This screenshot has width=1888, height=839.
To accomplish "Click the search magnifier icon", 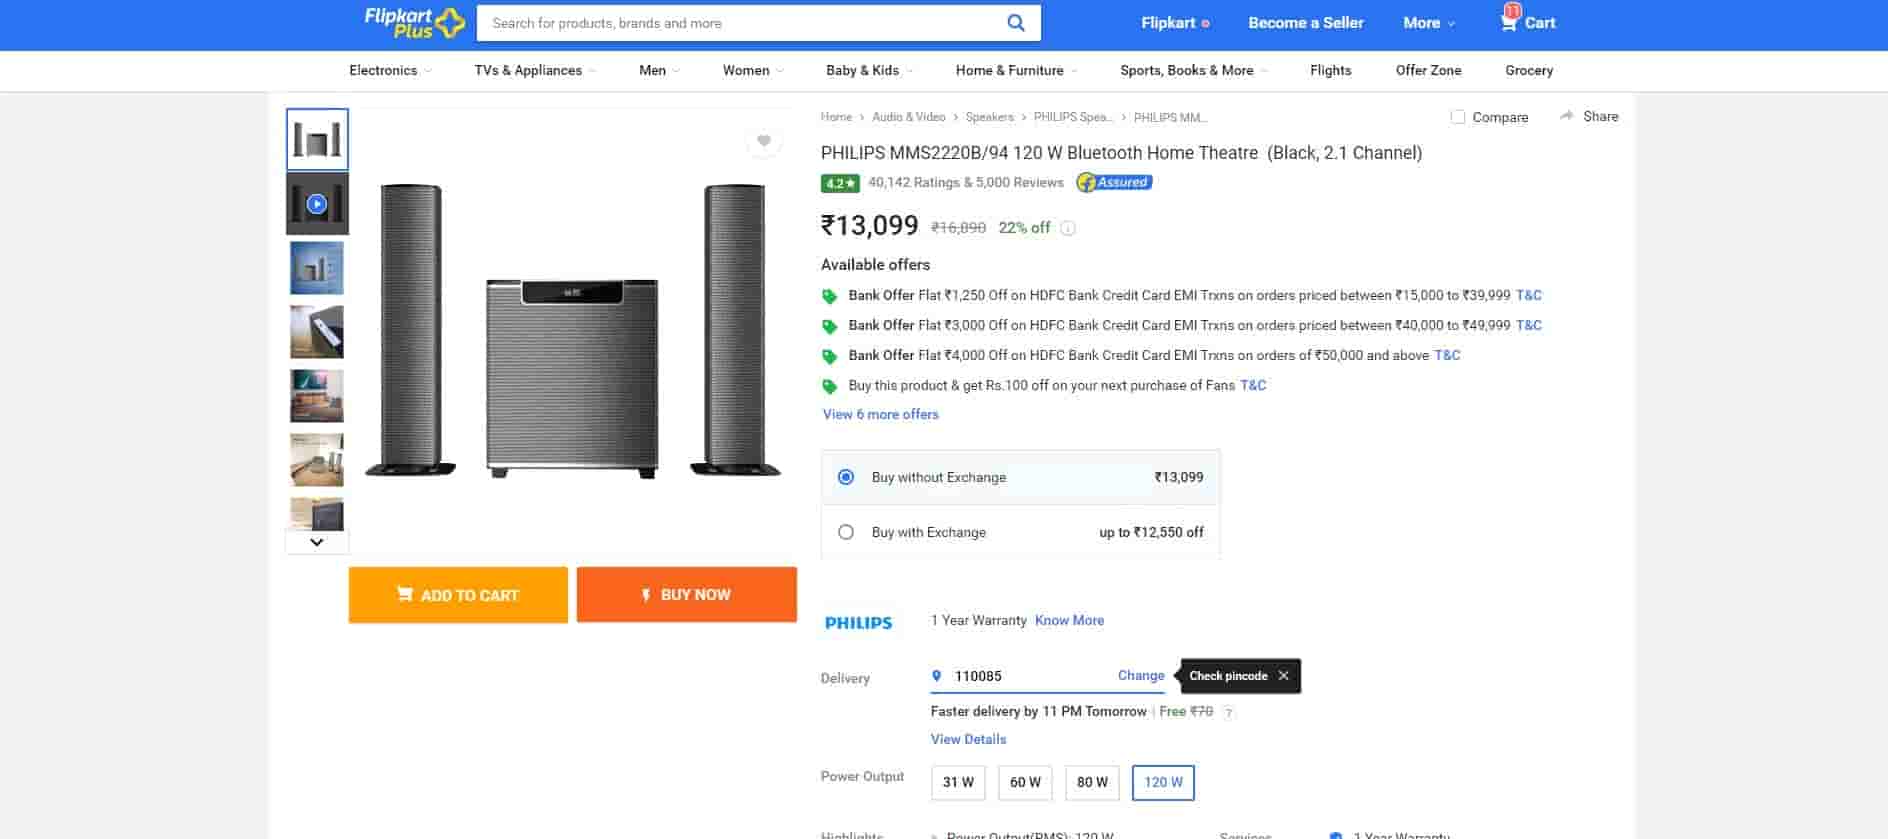I will click(x=1015, y=23).
